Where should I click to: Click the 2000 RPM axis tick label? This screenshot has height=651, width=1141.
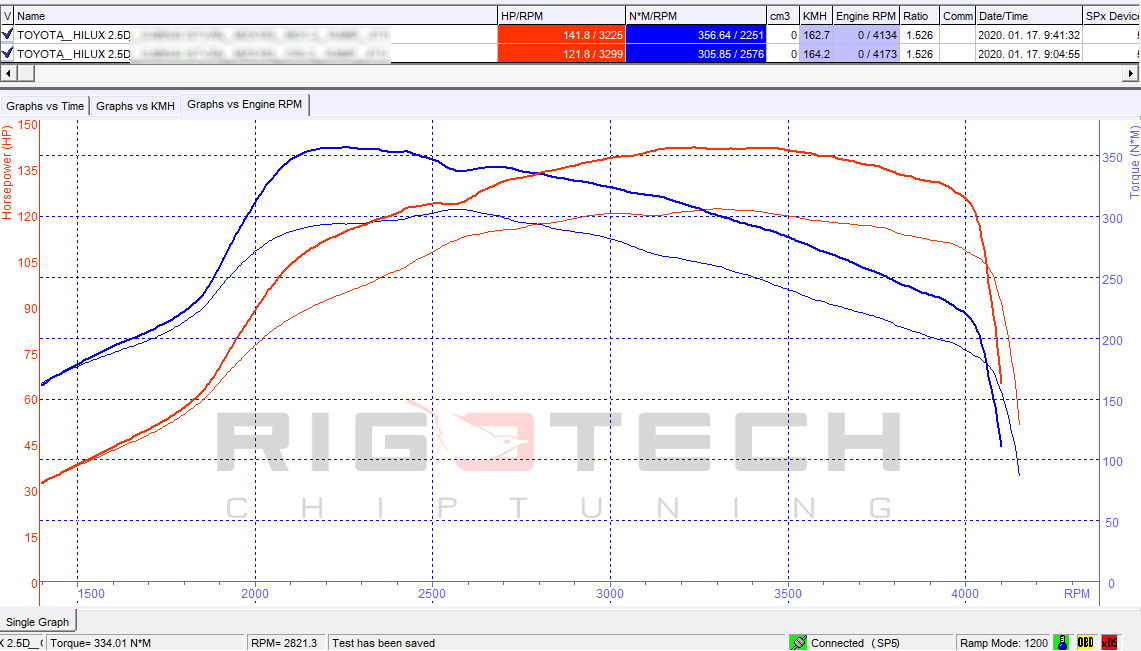point(255,594)
